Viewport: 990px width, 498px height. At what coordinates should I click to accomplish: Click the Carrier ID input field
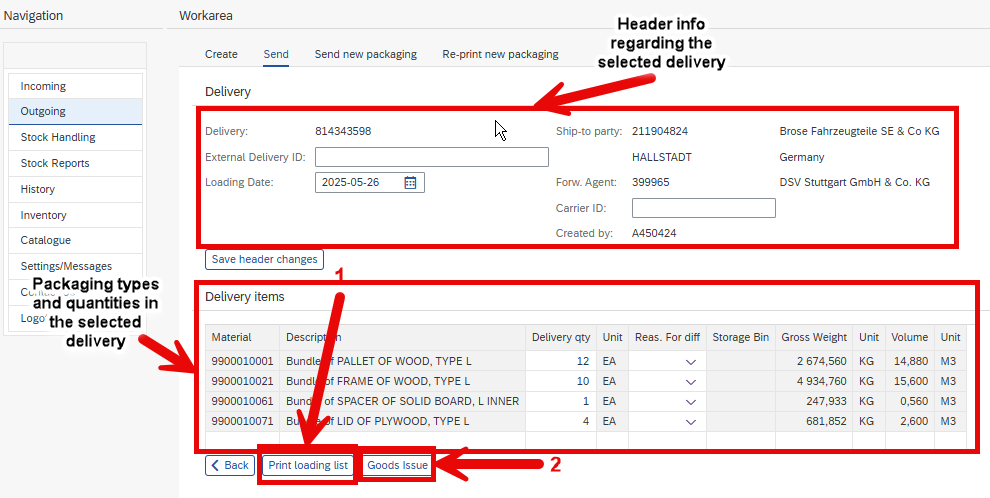tap(703, 208)
